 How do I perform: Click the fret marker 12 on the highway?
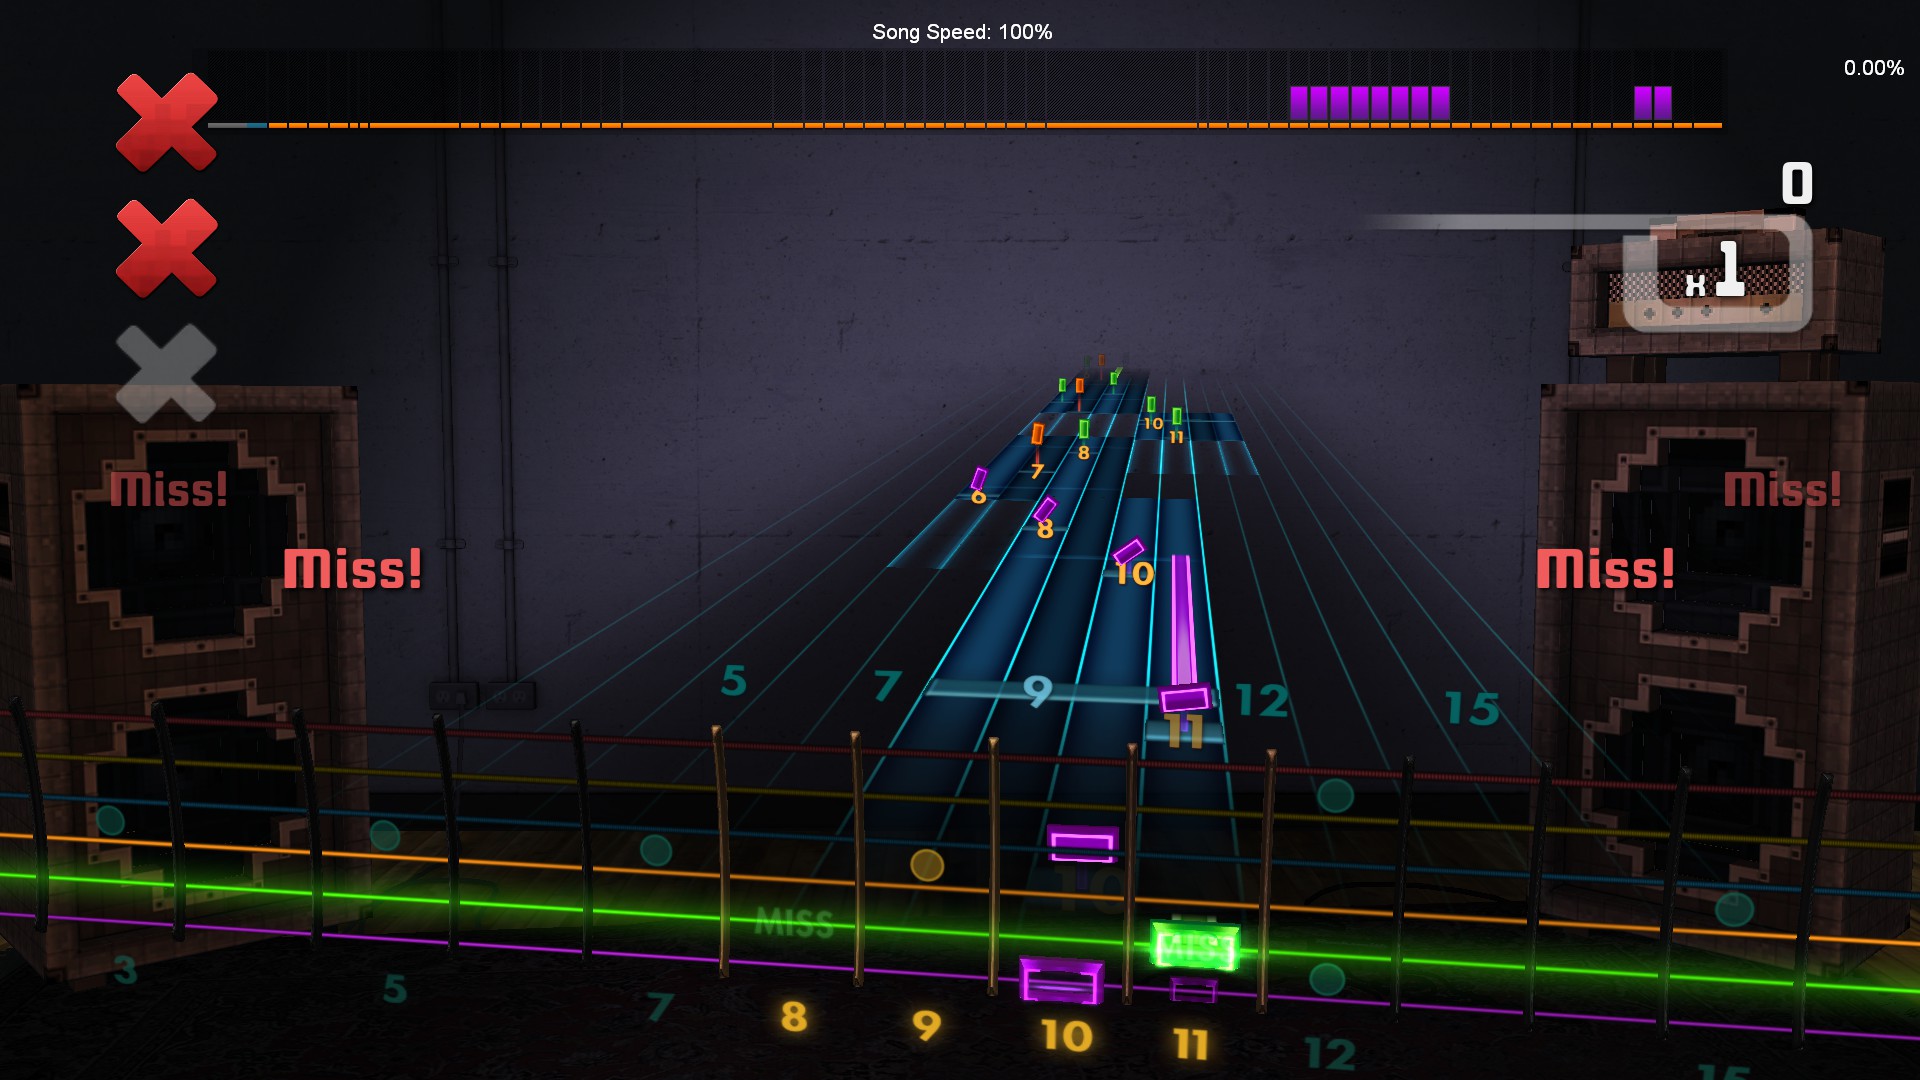(1262, 700)
